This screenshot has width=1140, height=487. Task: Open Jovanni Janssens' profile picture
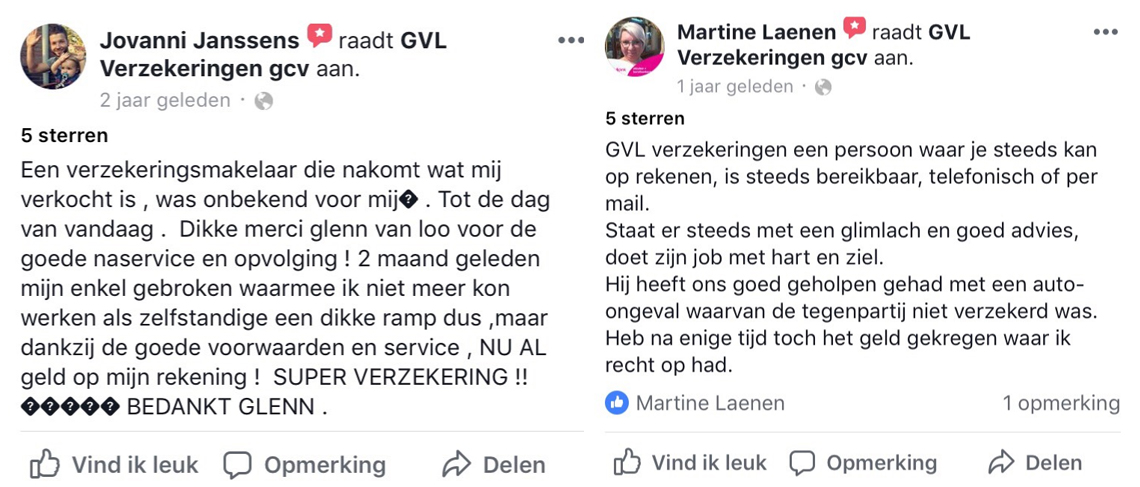[53, 56]
